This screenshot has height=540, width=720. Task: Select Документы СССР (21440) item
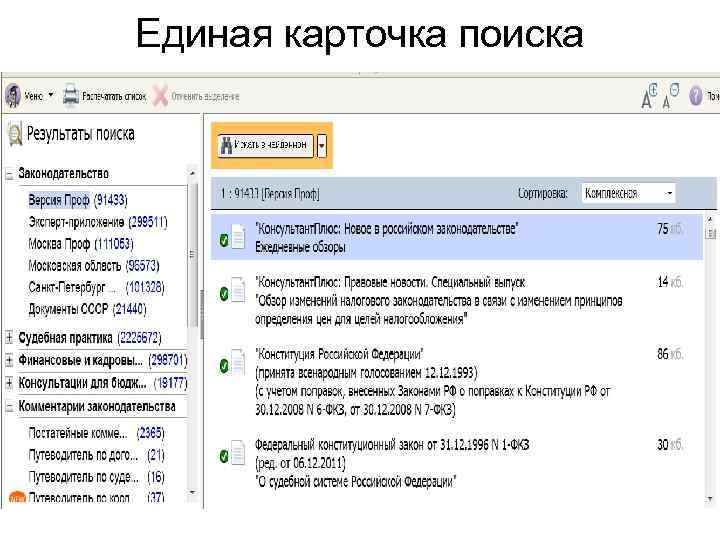pos(87,309)
